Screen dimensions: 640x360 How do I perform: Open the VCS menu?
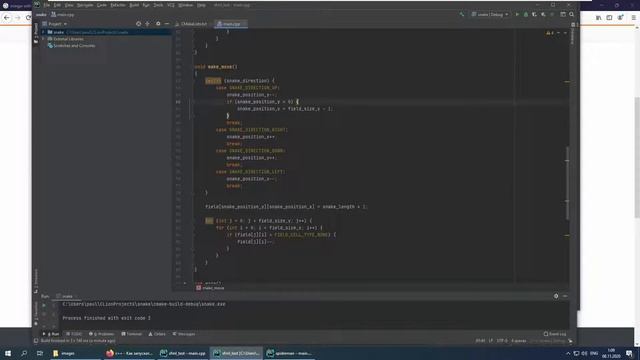(x=171, y=5)
